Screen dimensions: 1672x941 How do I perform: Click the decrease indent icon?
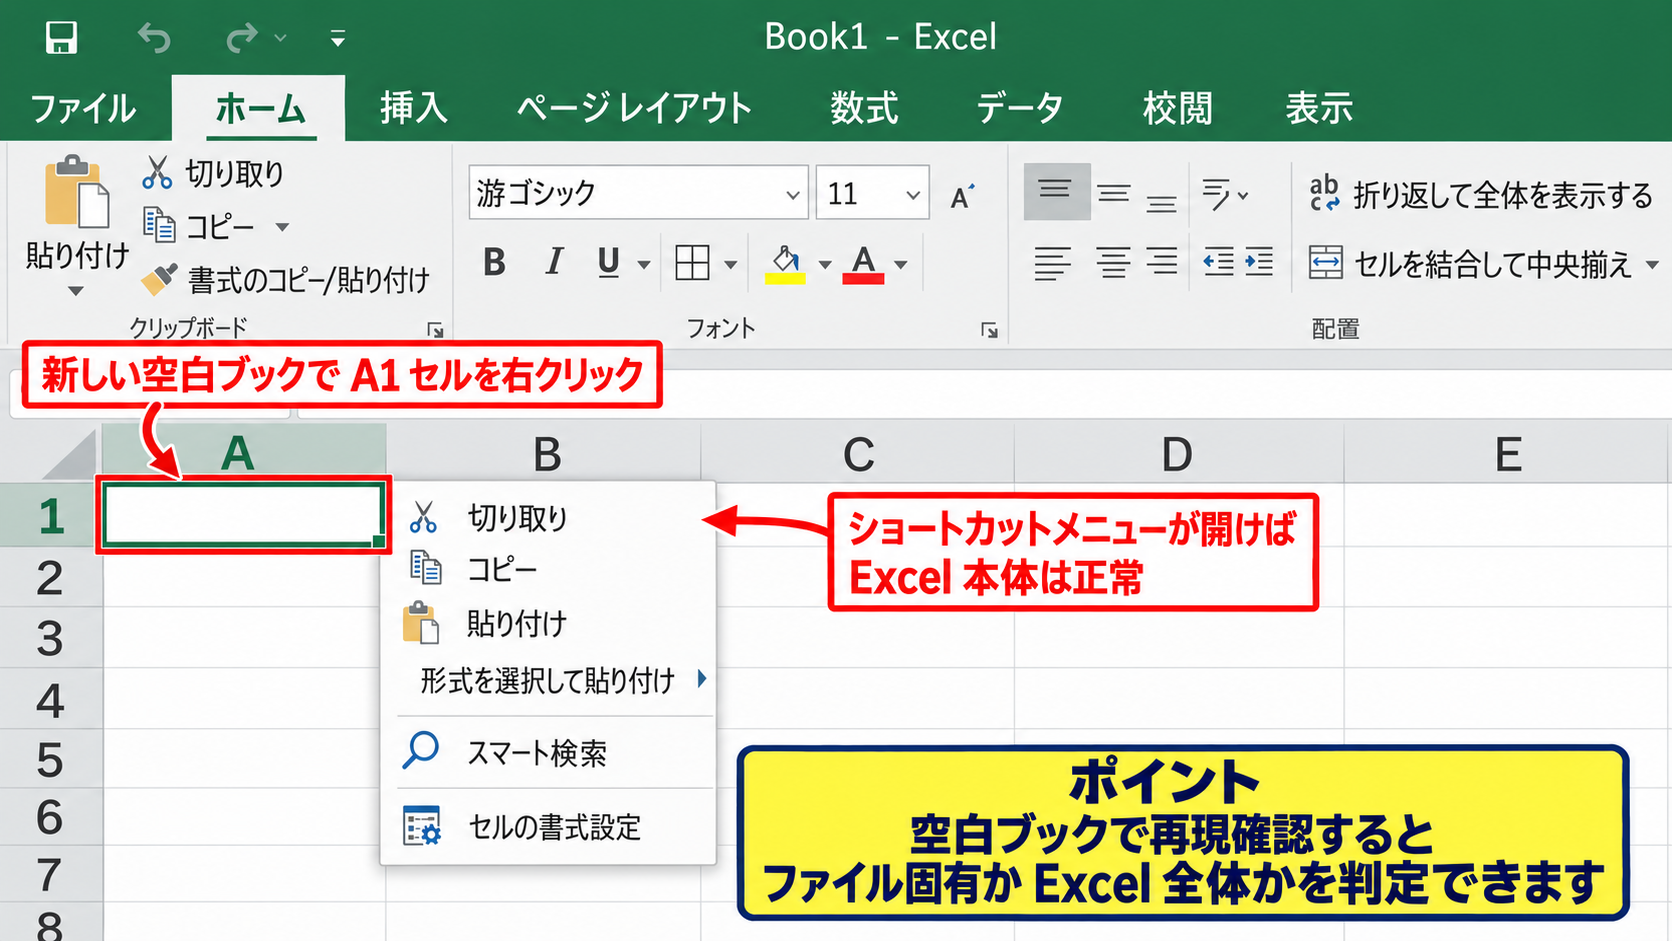[1218, 263]
